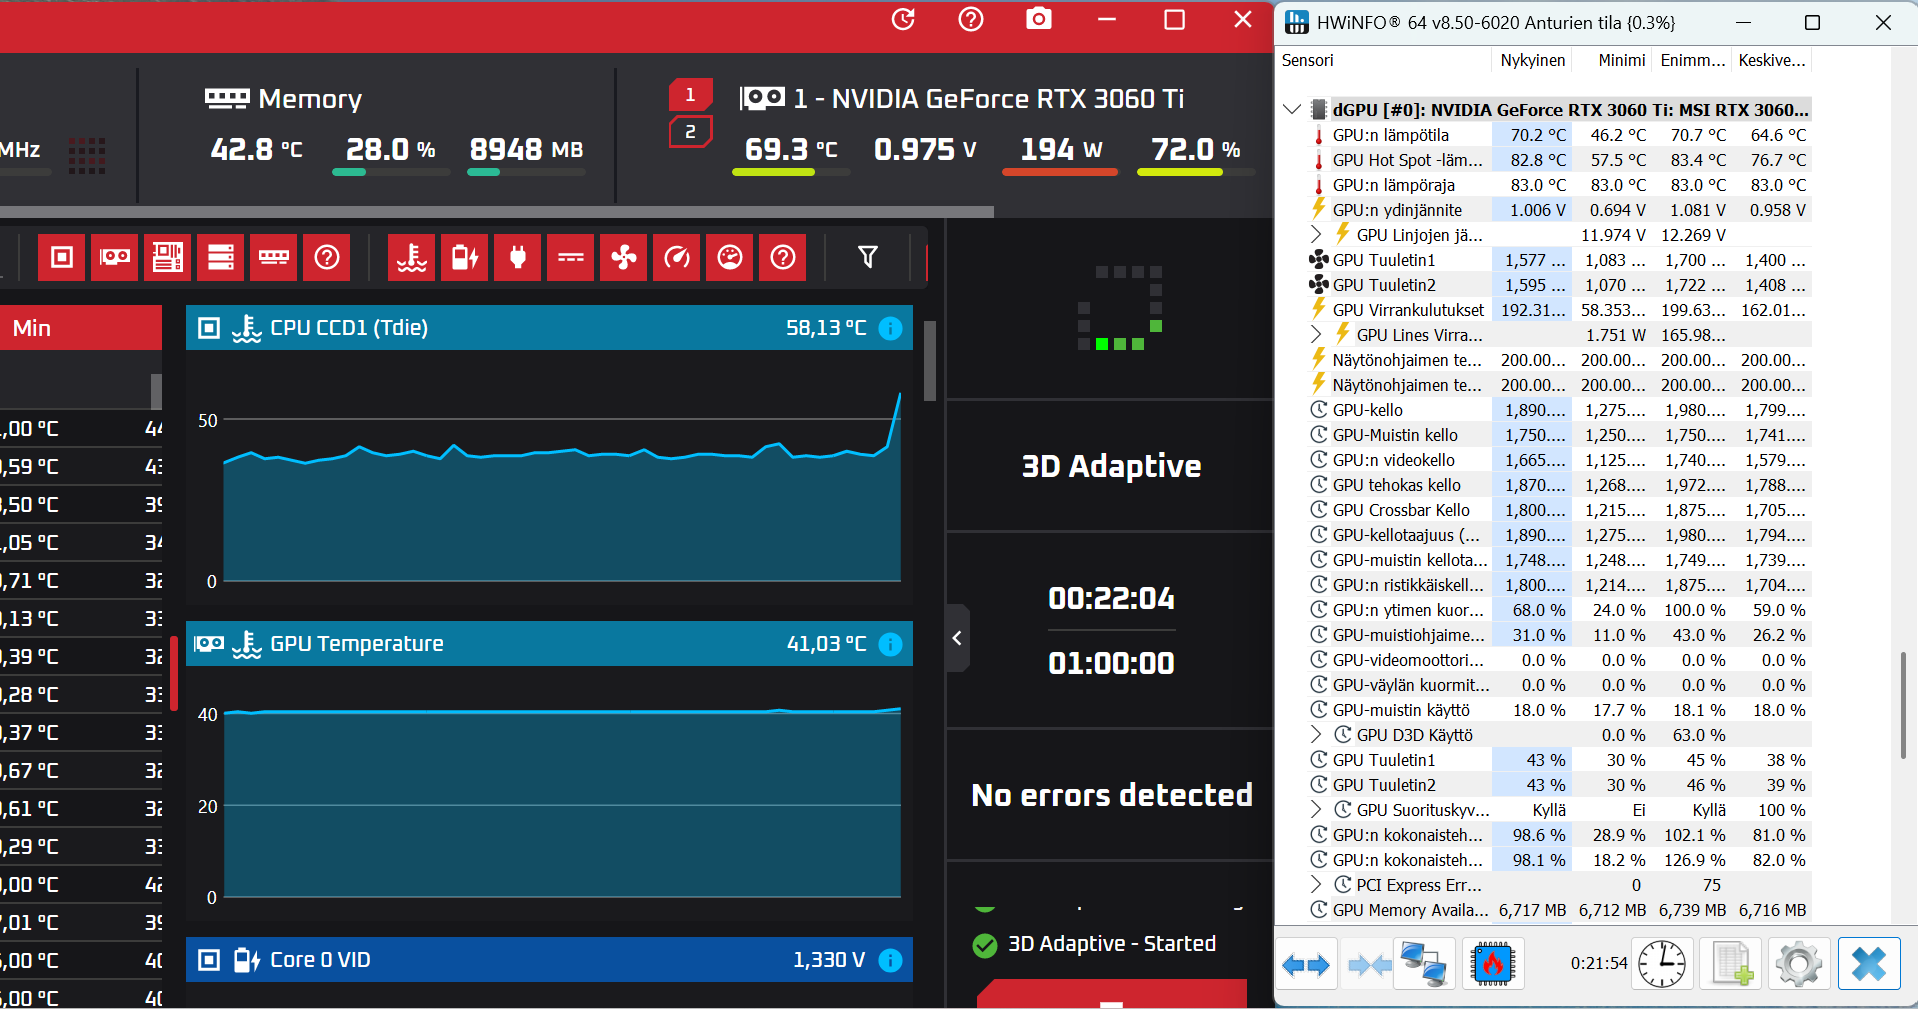Collapse the dGPU NVIDIA RTX 3060 Ti group

(1292, 109)
